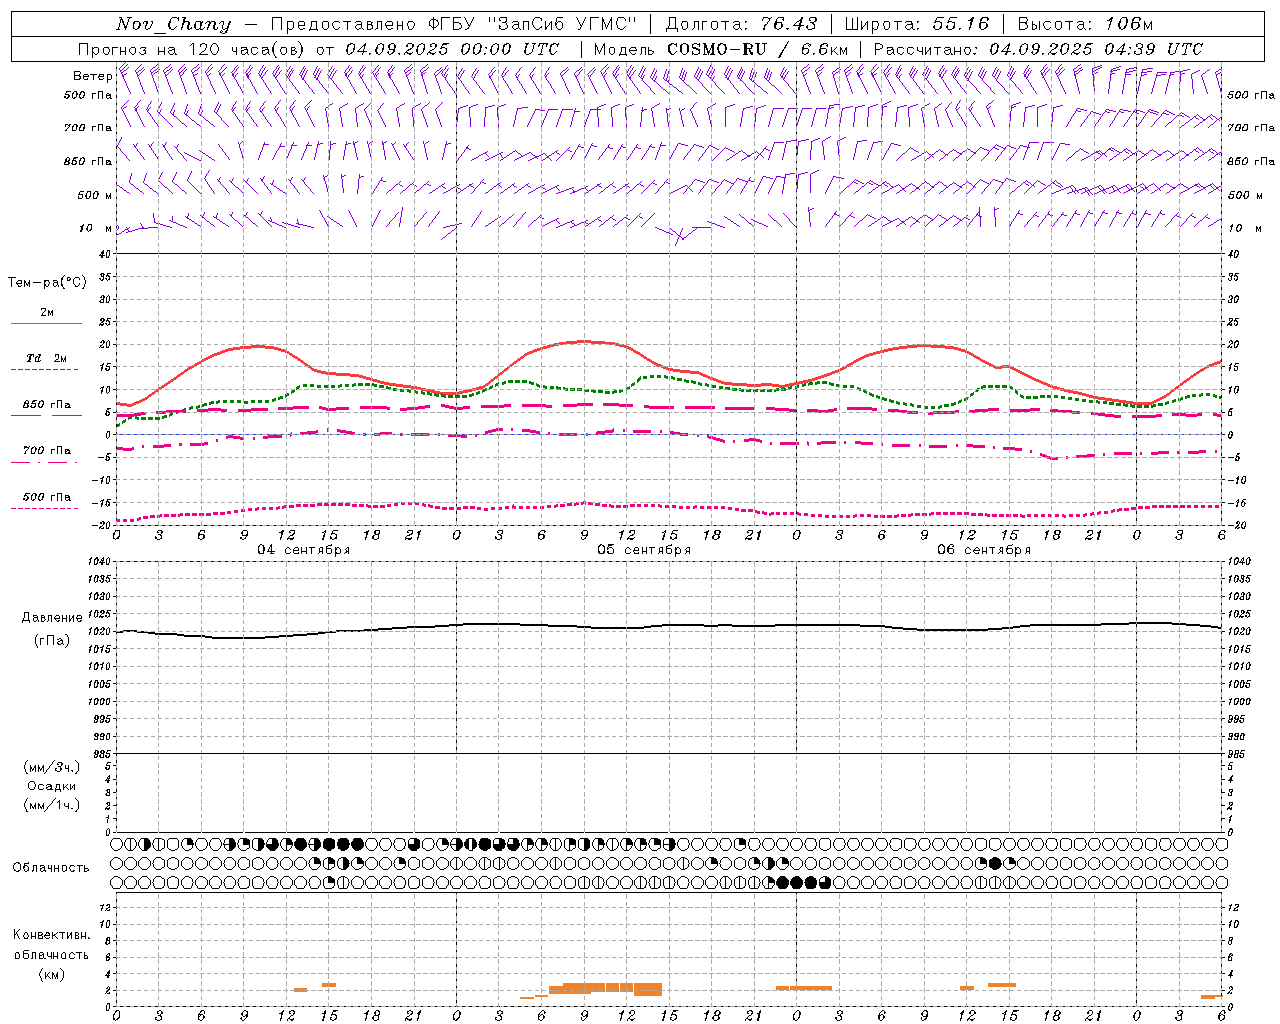Image resolution: width=1280 pixels, height=1024 pixels.
Task: Click the 700 гПа temperature legend entry
Action: coord(46,451)
